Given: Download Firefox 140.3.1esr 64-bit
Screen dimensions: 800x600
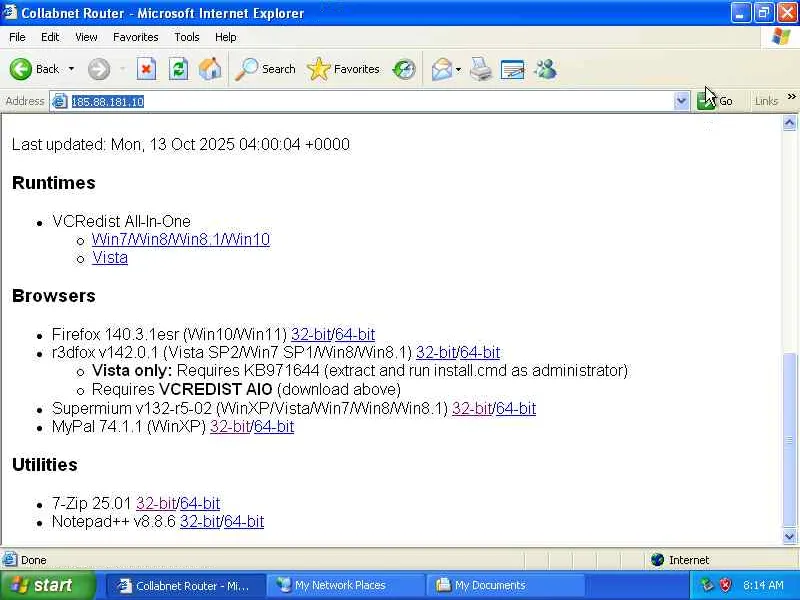Looking at the screenshot, I should pos(355,335).
